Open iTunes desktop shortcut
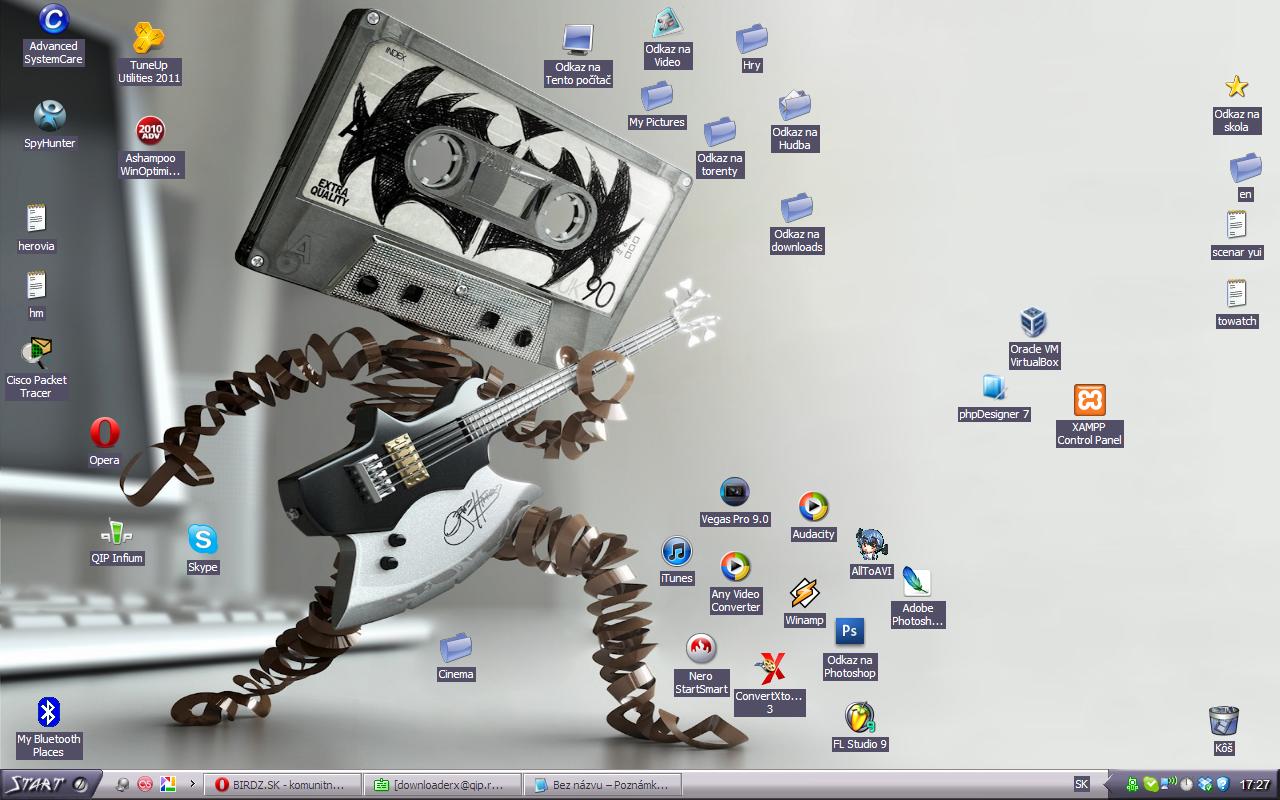 pyautogui.click(x=677, y=561)
